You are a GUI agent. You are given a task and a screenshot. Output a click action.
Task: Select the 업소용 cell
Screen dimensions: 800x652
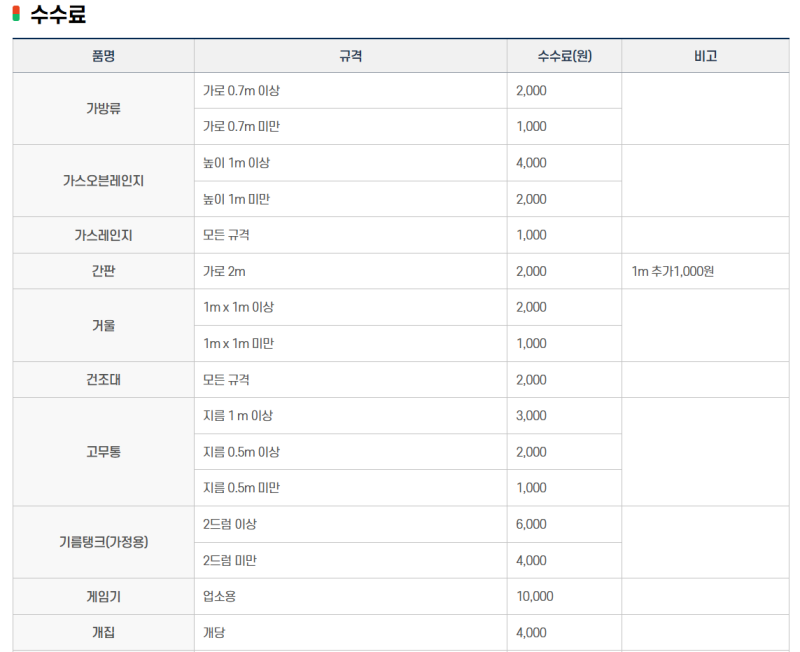coord(351,596)
